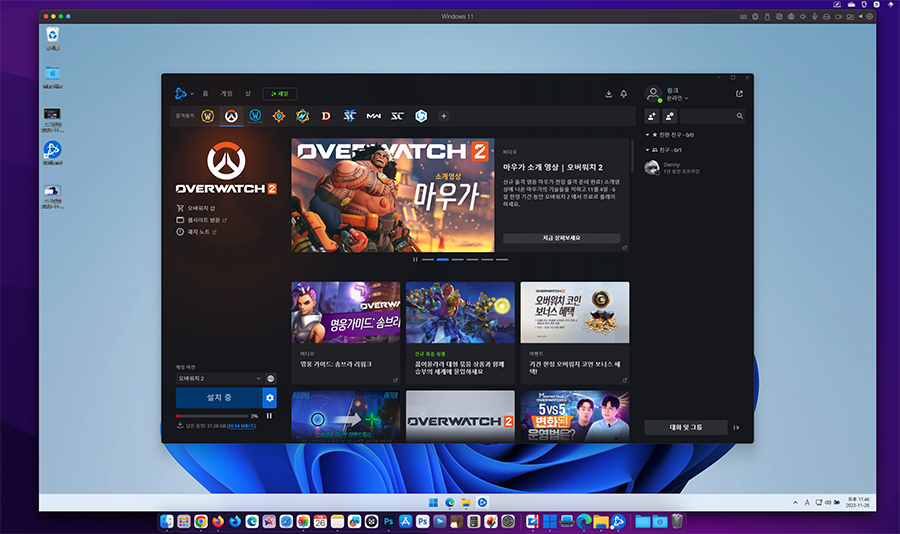Screen dimensions: 900x534
Task: Open the chats and groups button
Action: pos(686,427)
